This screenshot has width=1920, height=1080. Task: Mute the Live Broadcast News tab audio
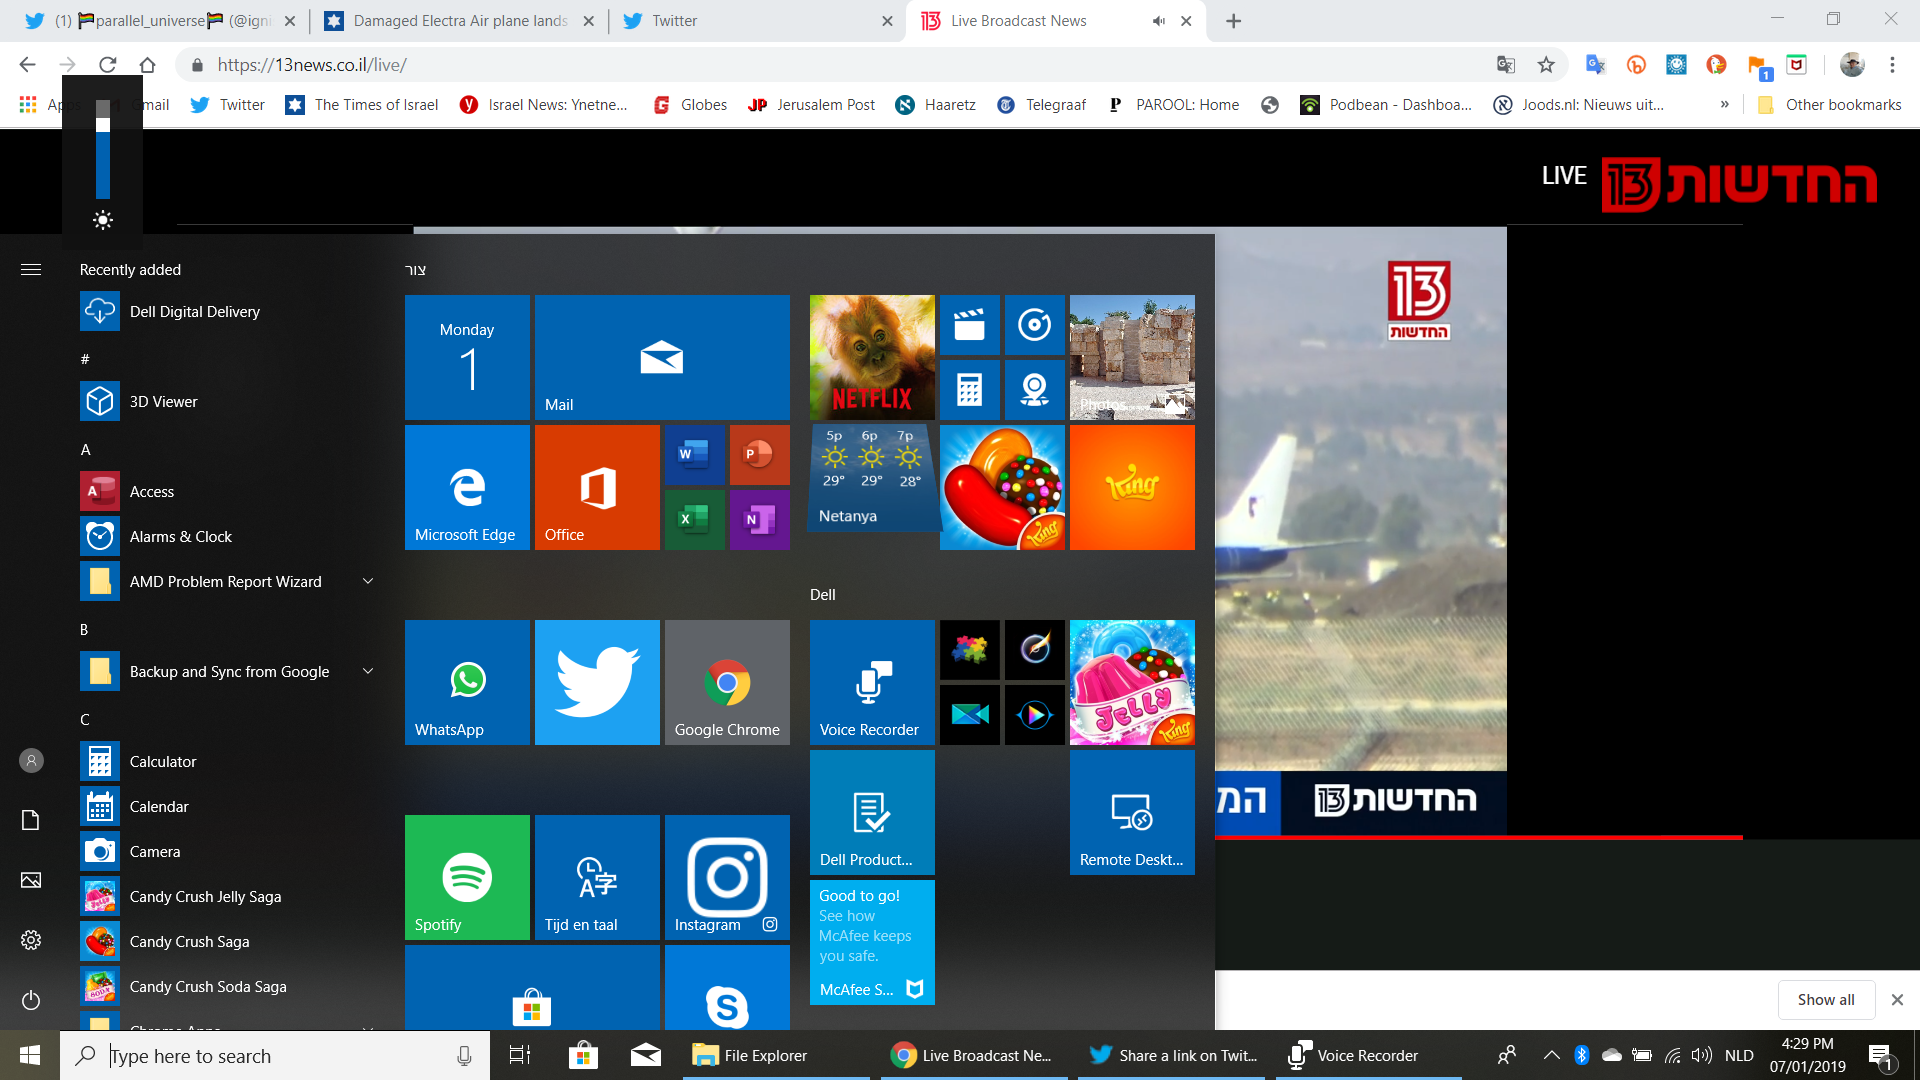click(1158, 21)
